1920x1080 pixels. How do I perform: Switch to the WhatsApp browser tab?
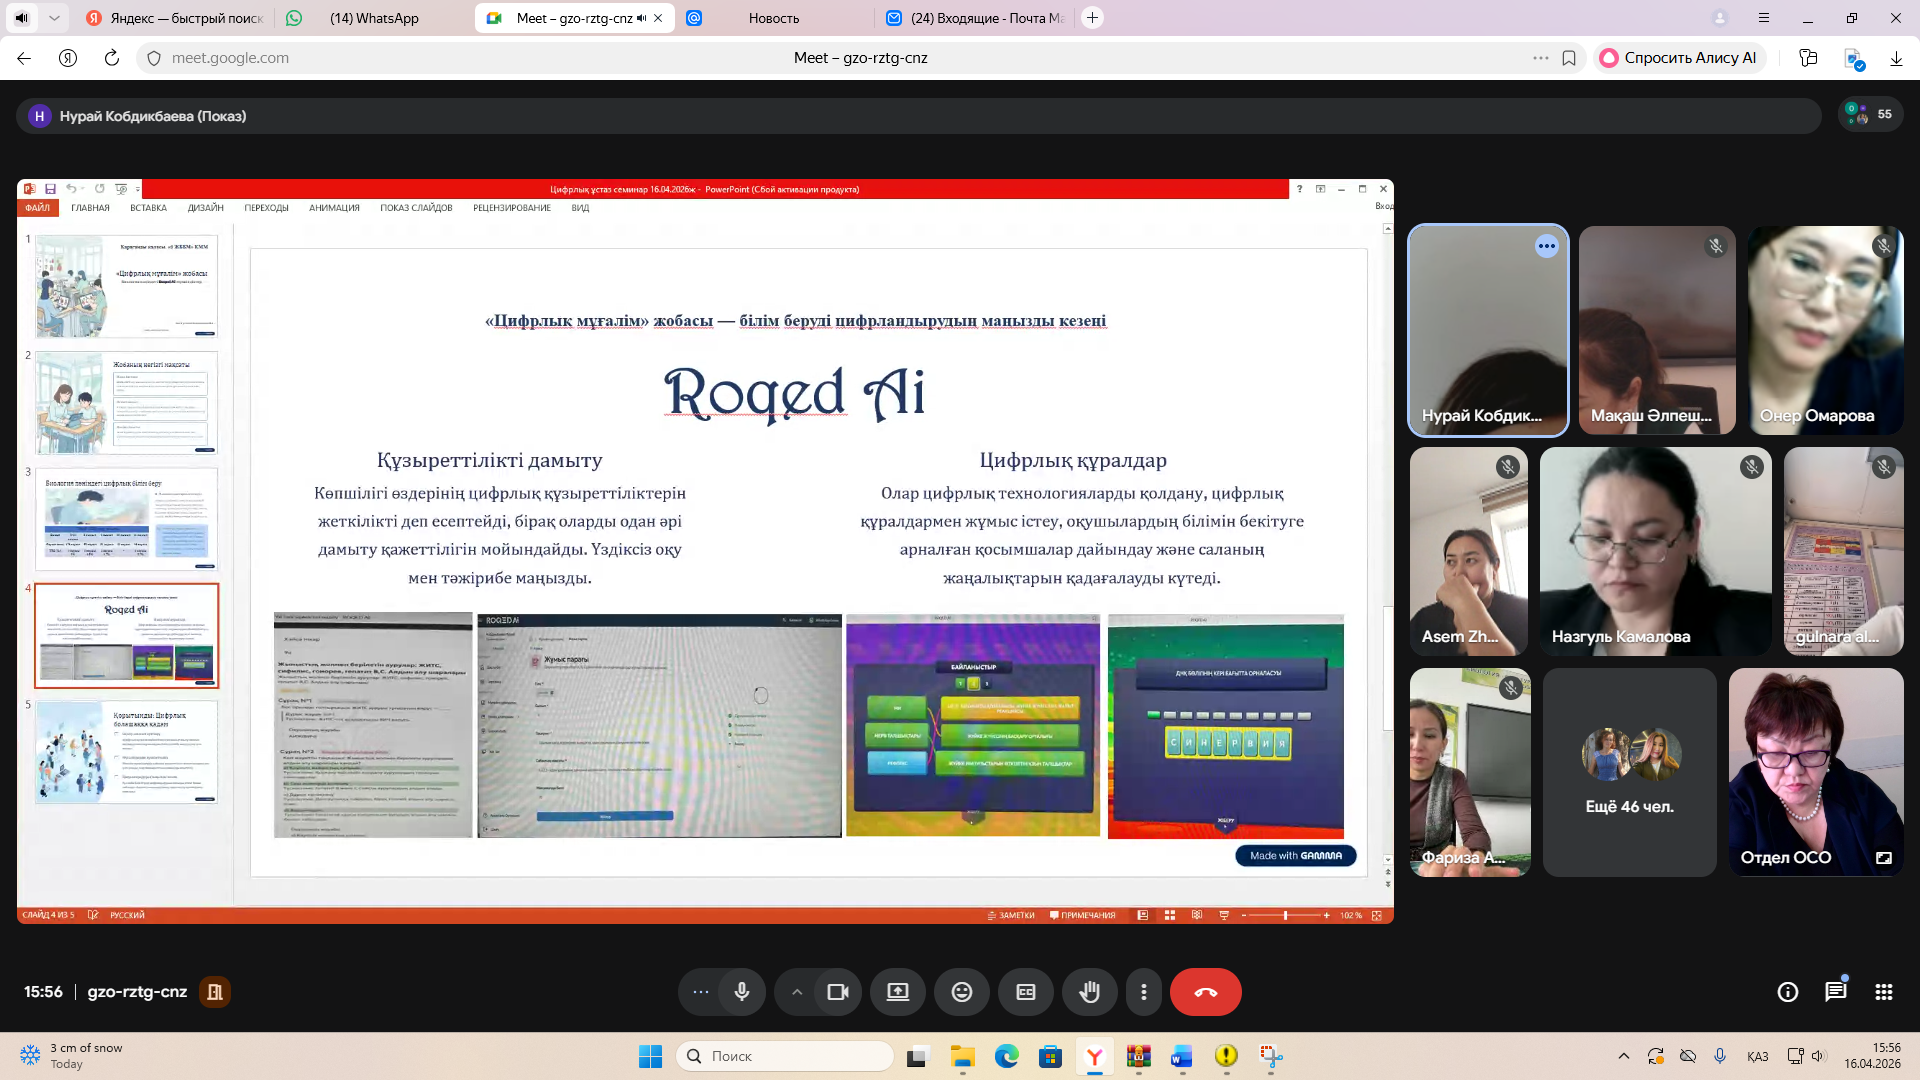point(374,18)
